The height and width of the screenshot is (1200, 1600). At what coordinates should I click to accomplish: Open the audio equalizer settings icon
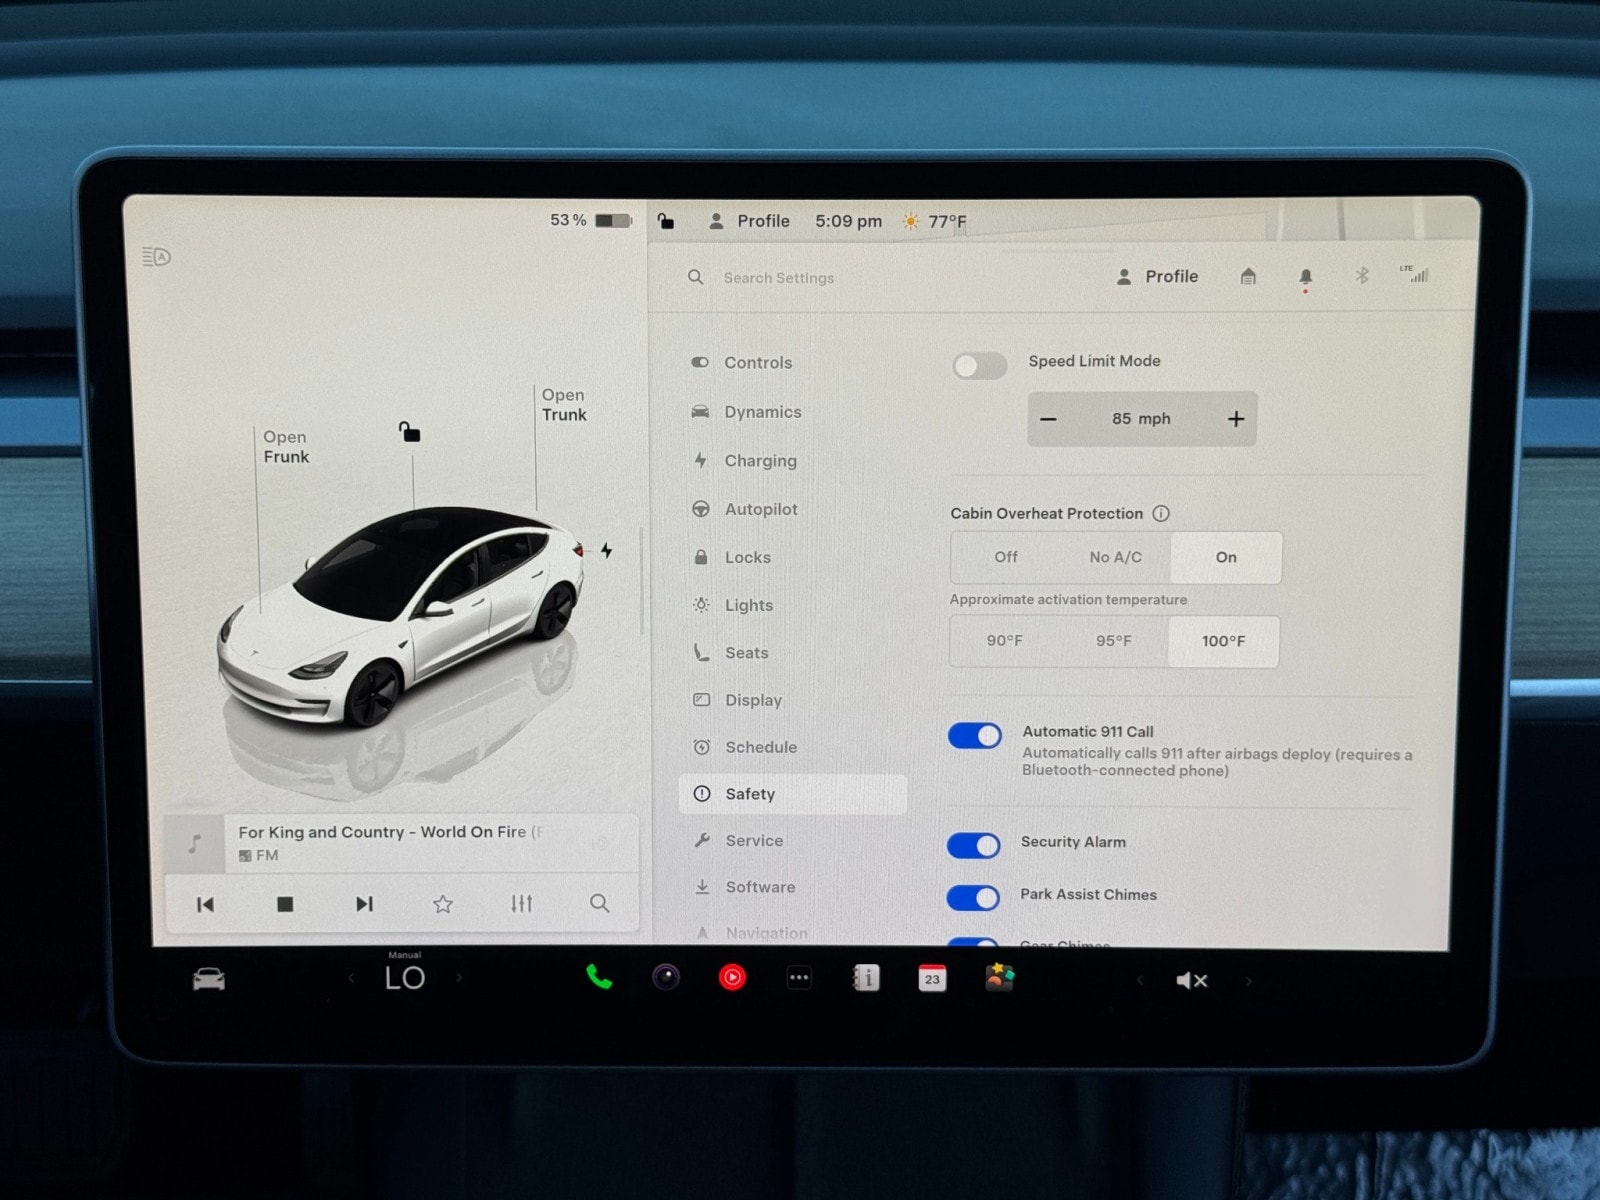[x=521, y=904]
